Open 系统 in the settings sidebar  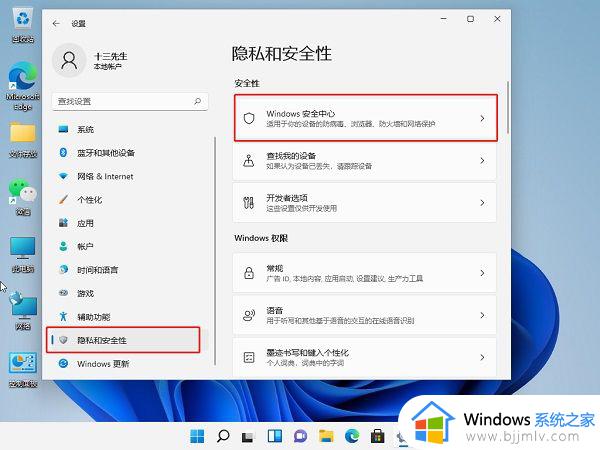coord(86,130)
